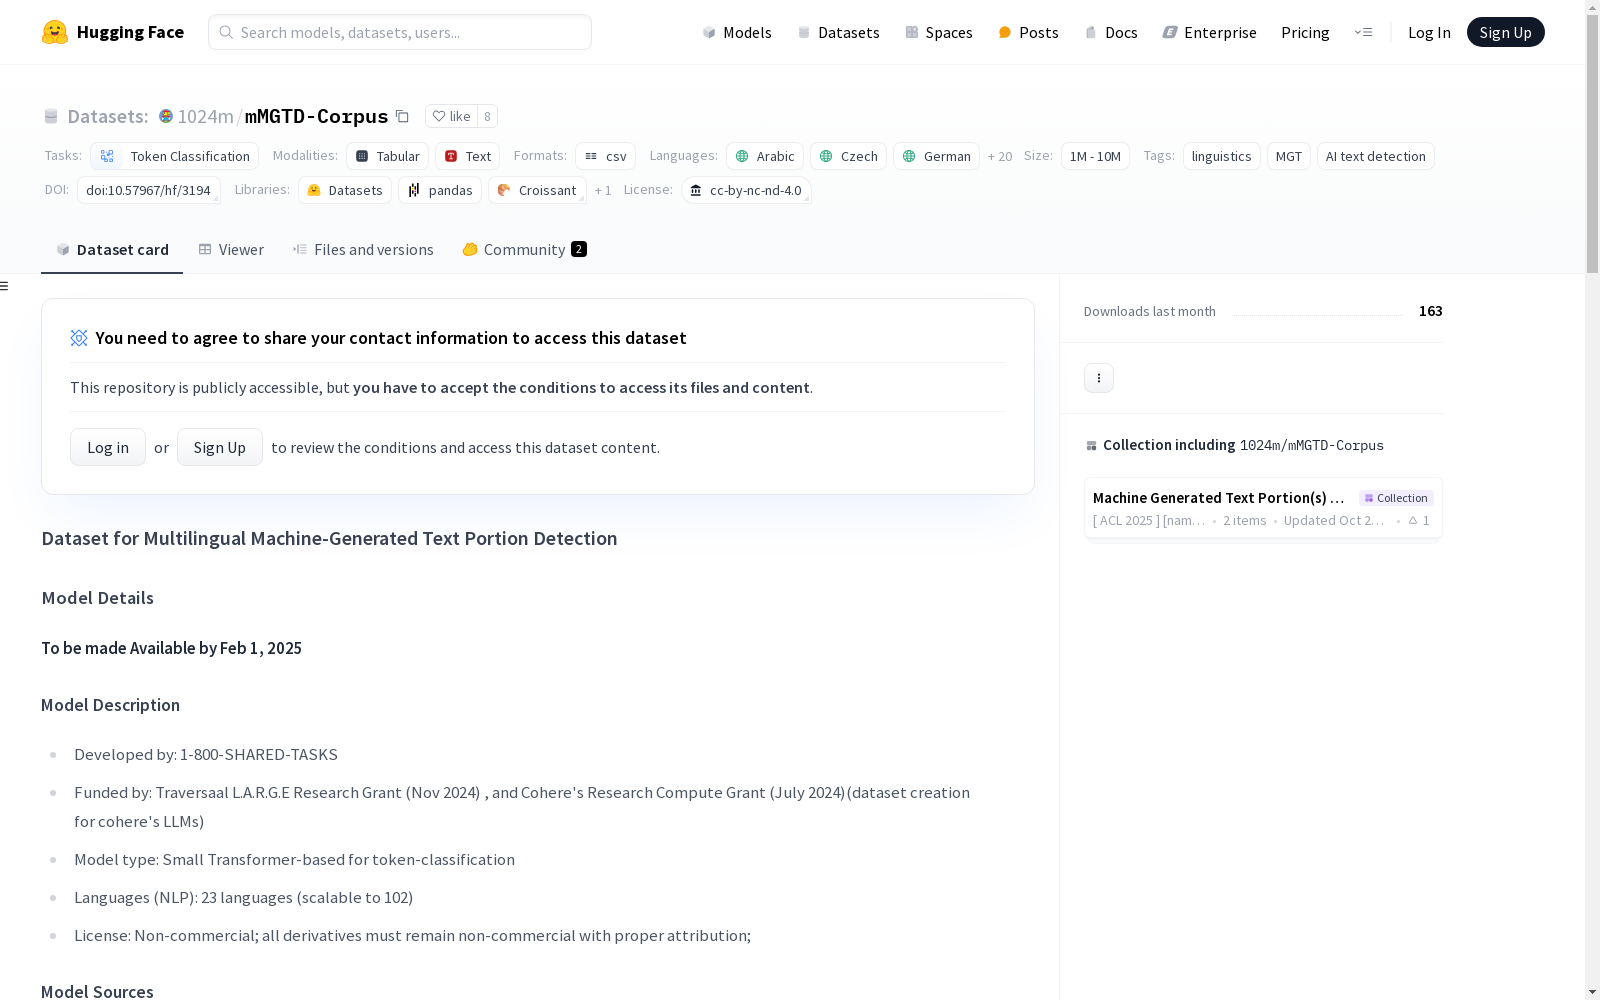This screenshot has width=1600, height=1000.
Task: Select the 1M - 10M size tag
Action: tap(1095, 156)
